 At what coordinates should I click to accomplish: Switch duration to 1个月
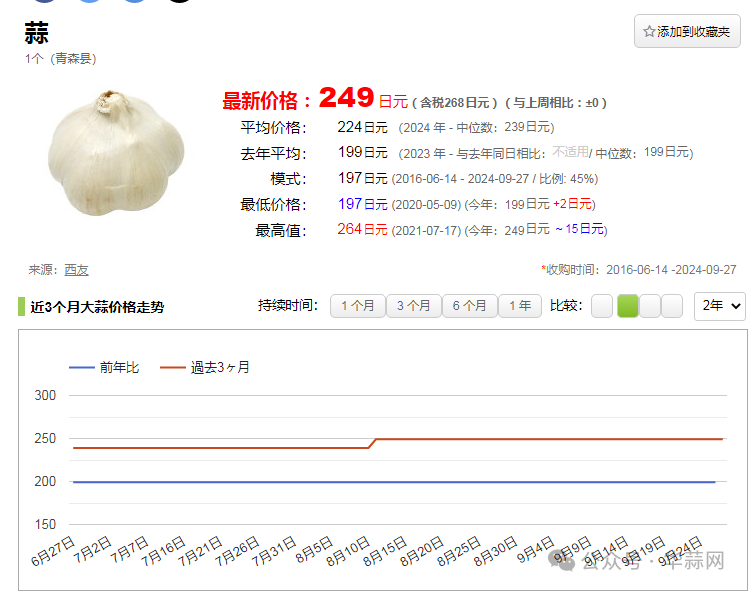tap(357, 306)
